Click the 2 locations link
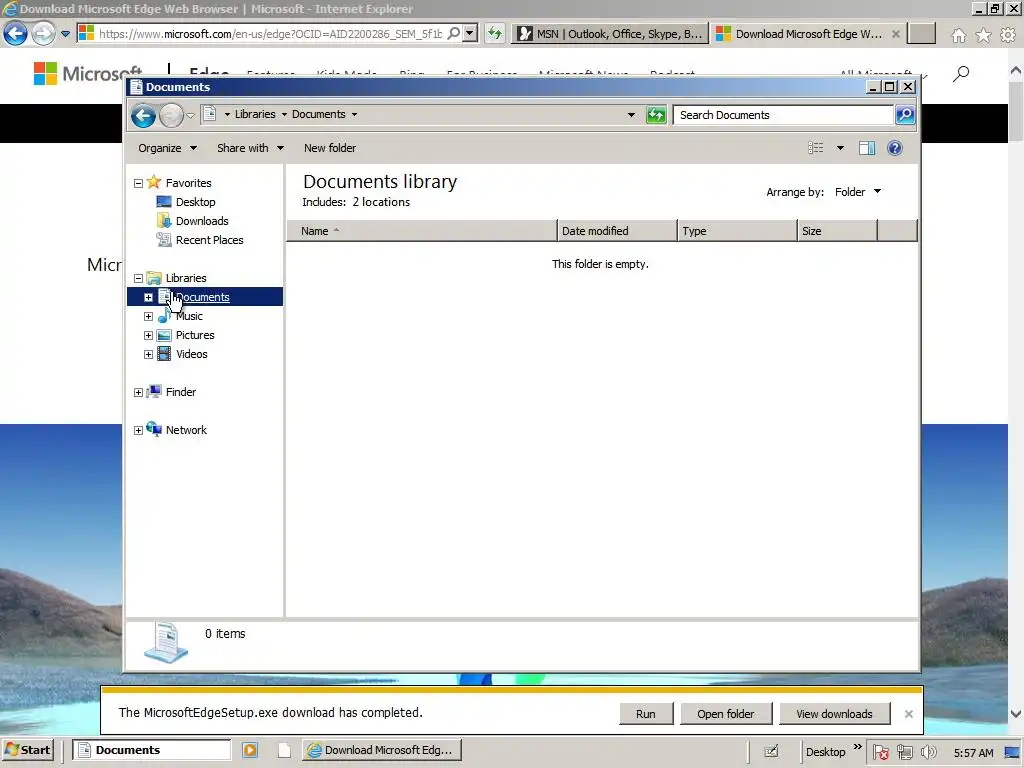The height and width of the screenshot is (768, 1024). [381, 202]
